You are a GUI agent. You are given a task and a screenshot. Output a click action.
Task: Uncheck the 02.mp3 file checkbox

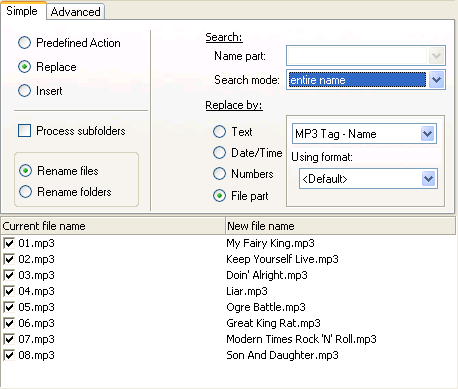click(9, 259)
